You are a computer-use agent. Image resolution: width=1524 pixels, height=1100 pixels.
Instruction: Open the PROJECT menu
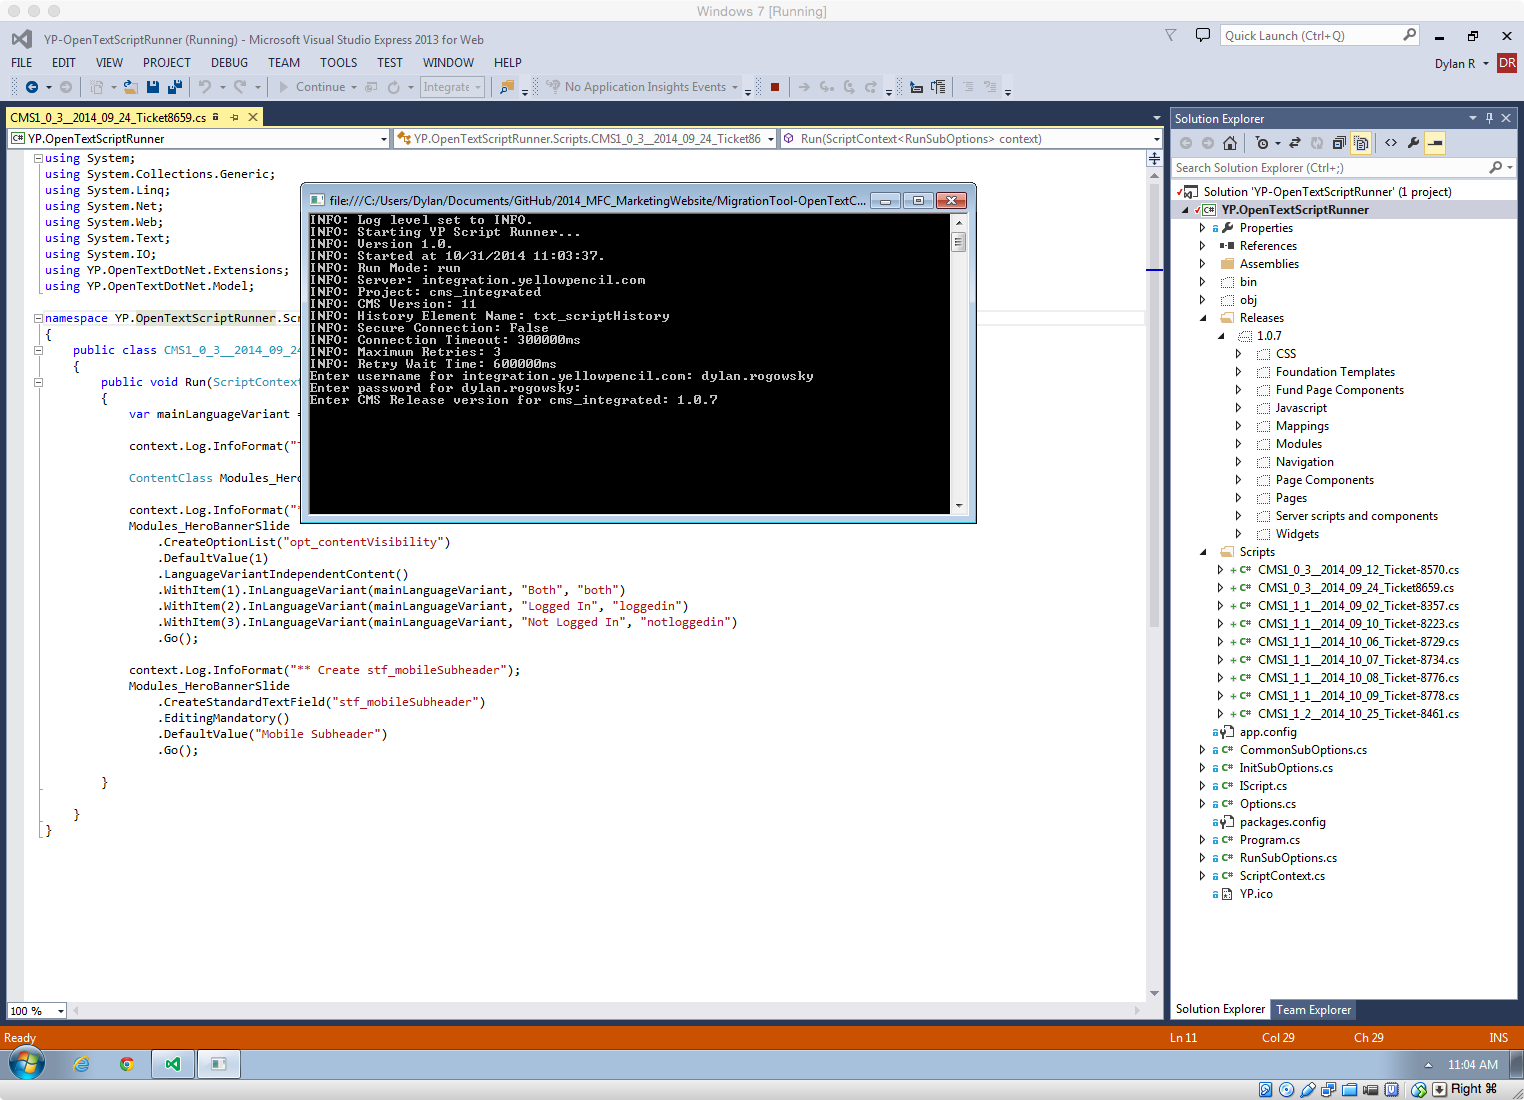pos(166,62)
